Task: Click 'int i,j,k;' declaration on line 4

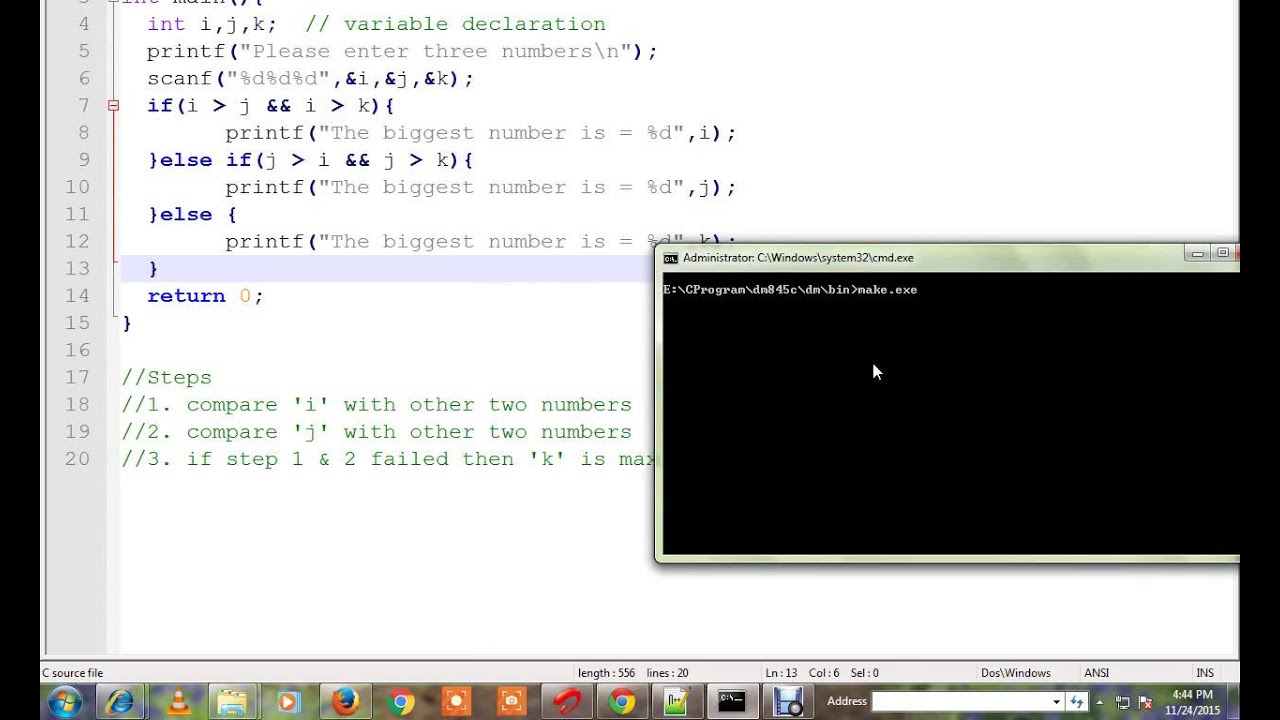Action: pos(212,24)
